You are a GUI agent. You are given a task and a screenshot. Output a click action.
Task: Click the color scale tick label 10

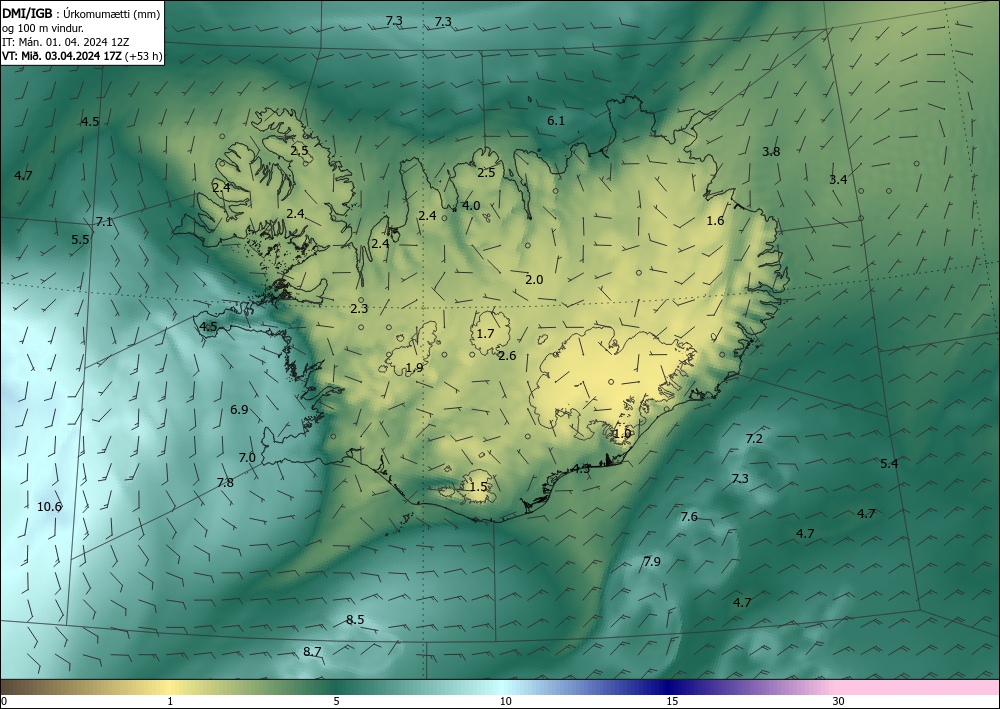pos(505,701)
